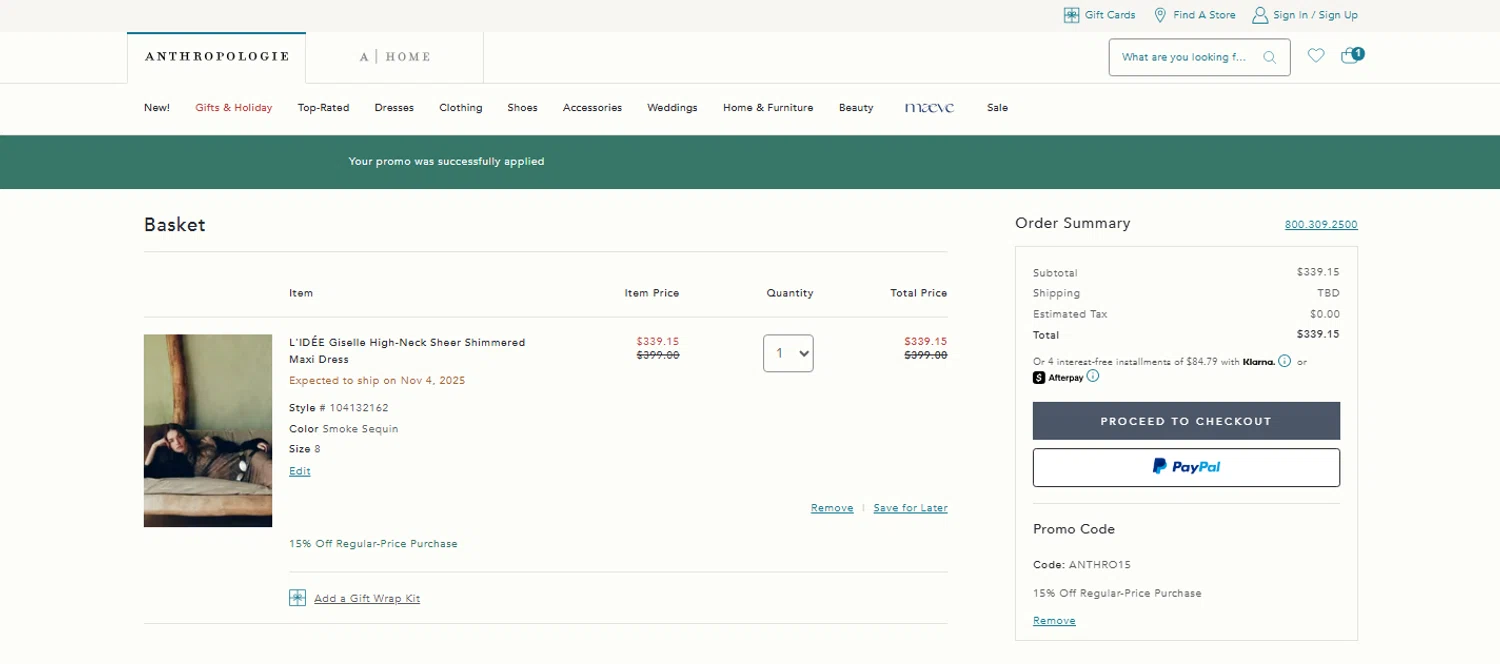This screenshot has height=664, width=1500.
Task: Click the search magnifier icon
Action: click(1270, 57)
